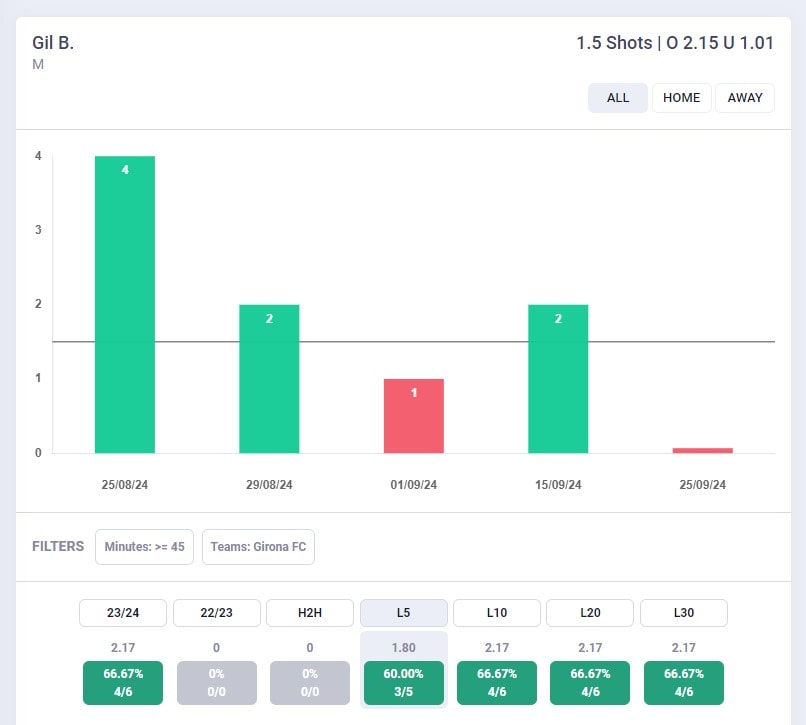This screenshot has height=725, width=806.
Task: Open the Teams: Girona FC filter
Action: click(x=258, y=547)
